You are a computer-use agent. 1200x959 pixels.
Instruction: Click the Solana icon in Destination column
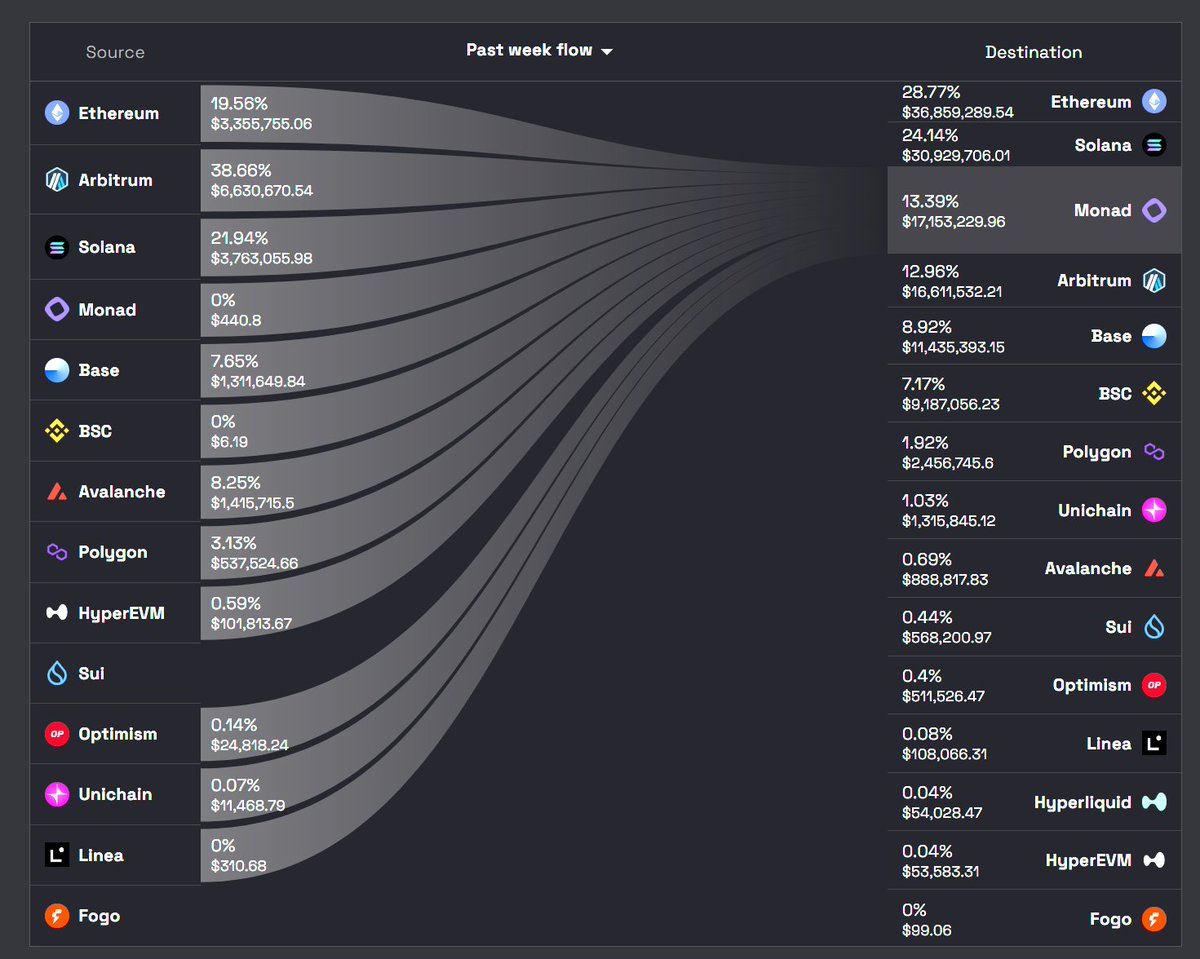[x=1154, y=145]
